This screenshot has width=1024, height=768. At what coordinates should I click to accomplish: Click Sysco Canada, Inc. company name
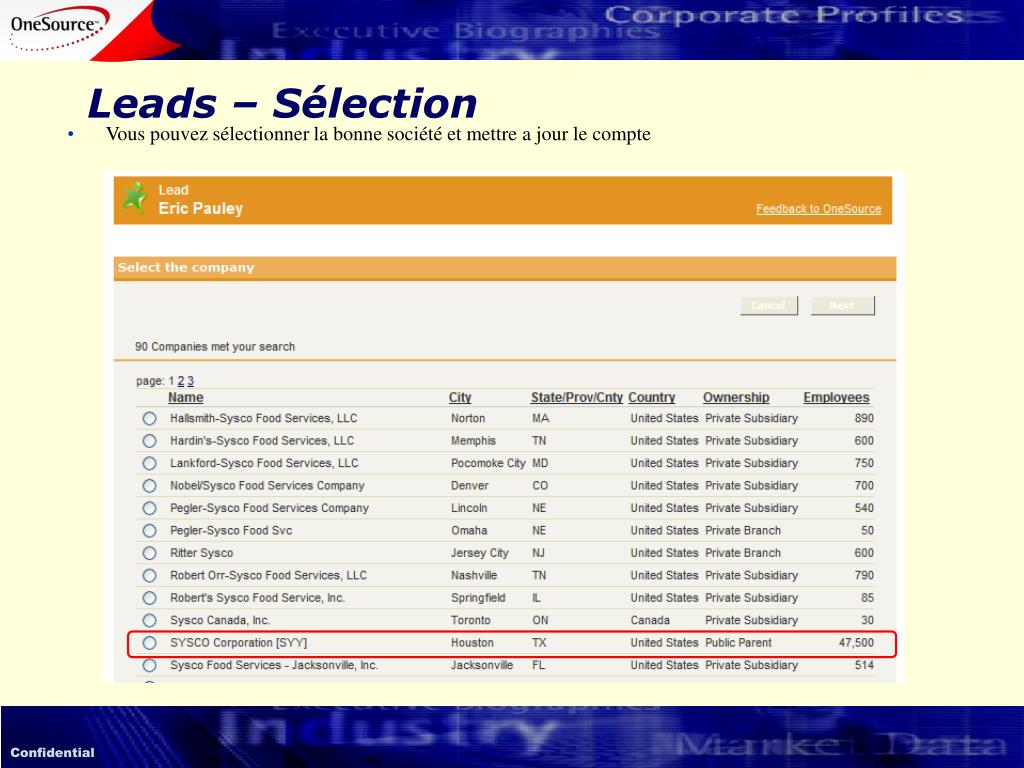click(x=220, y=620)
